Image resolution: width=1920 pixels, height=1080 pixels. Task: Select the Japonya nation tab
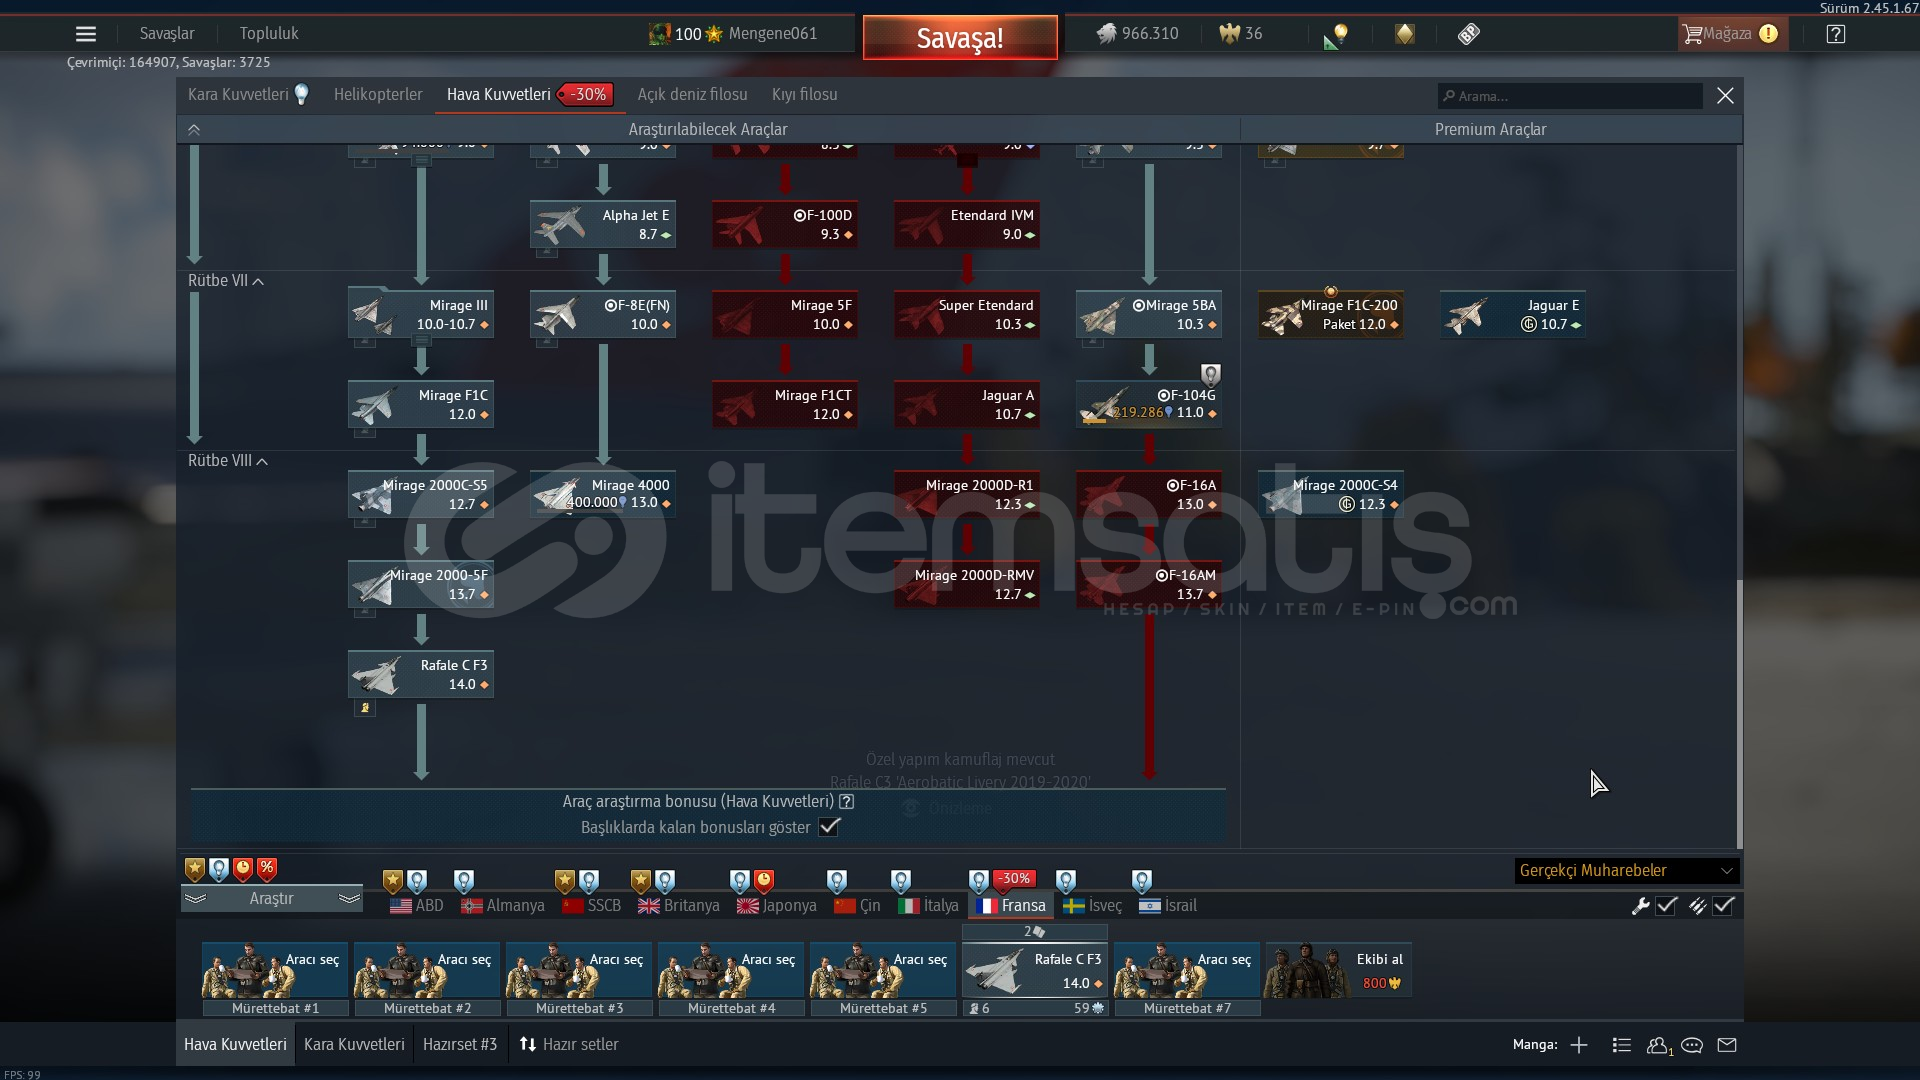pyautogui.click(x=777, y=906)
